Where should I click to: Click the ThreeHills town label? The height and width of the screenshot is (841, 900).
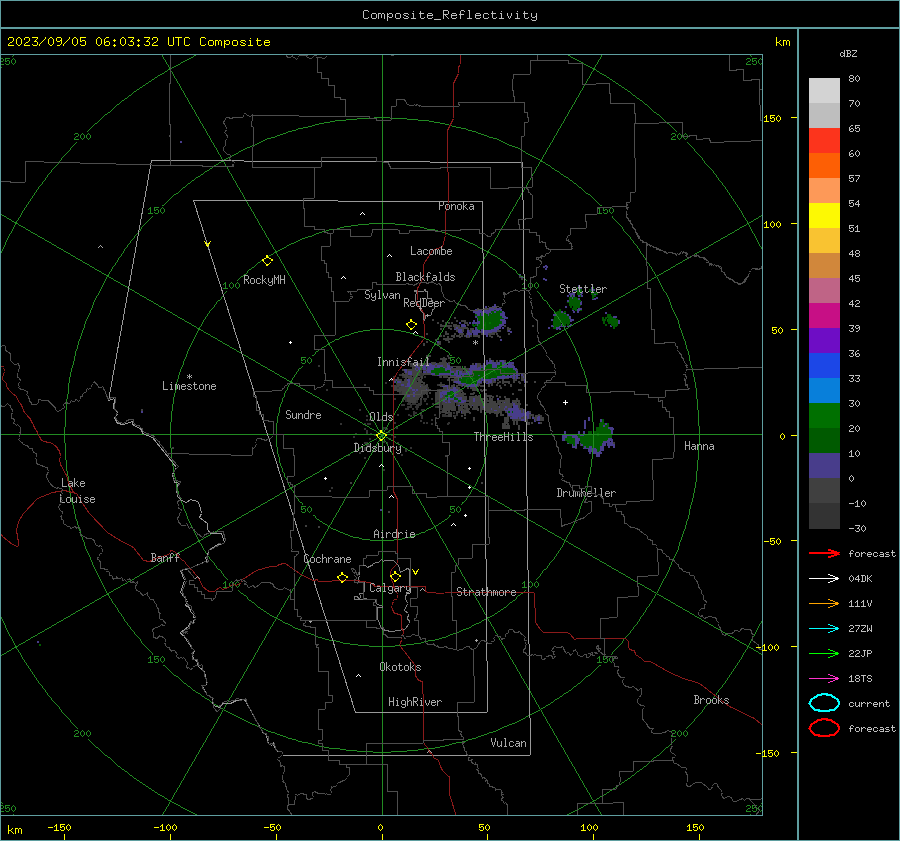(503, 437)
